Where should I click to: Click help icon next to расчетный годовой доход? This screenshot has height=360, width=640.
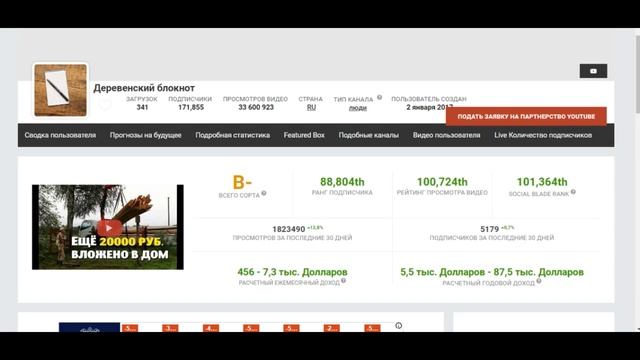tap(539, 281)
